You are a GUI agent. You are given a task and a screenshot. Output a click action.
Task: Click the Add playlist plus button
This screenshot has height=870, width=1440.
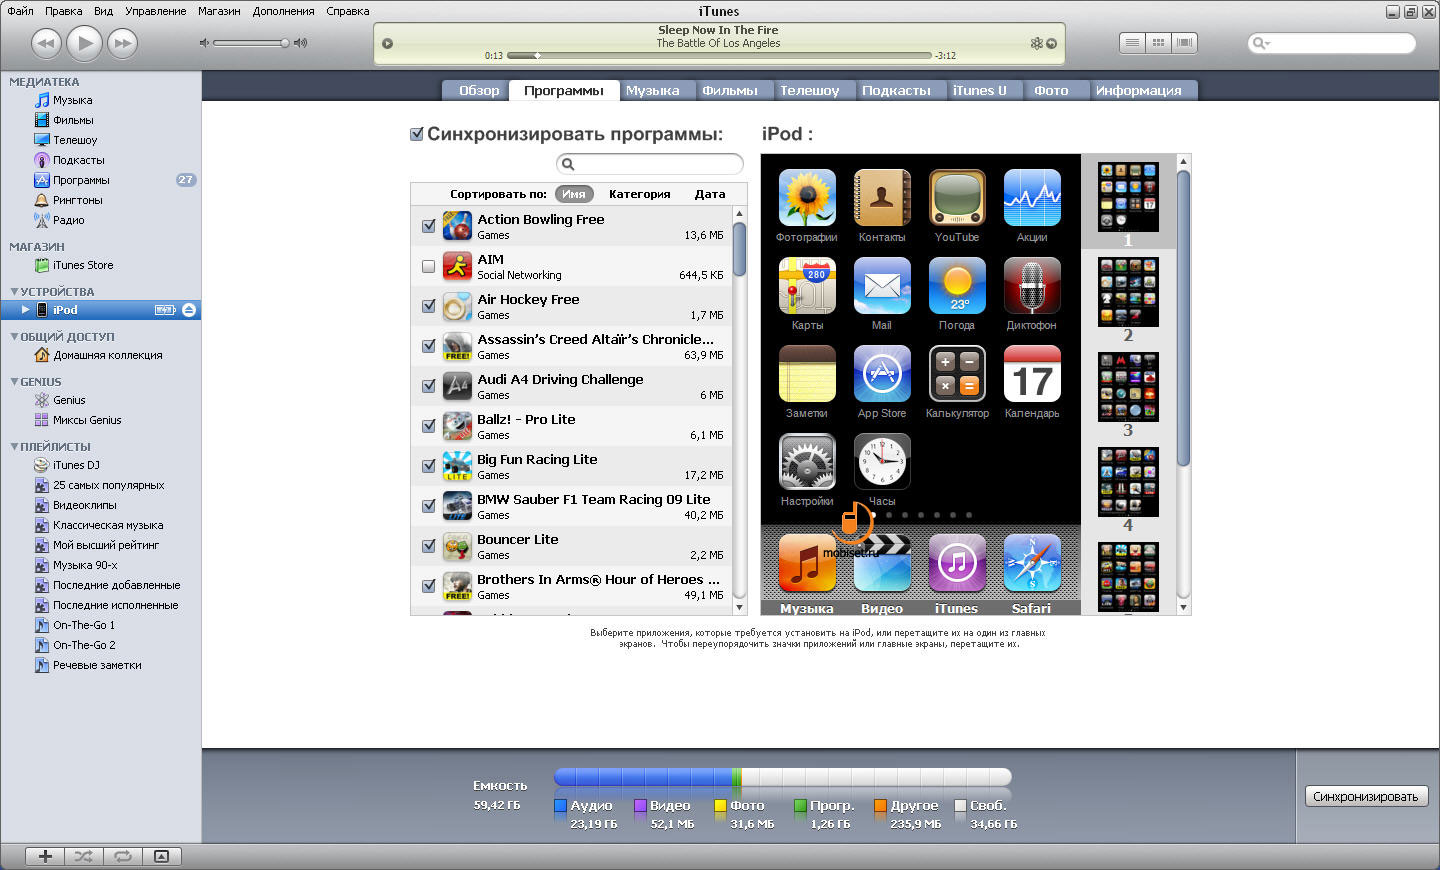tap(45, 856)
